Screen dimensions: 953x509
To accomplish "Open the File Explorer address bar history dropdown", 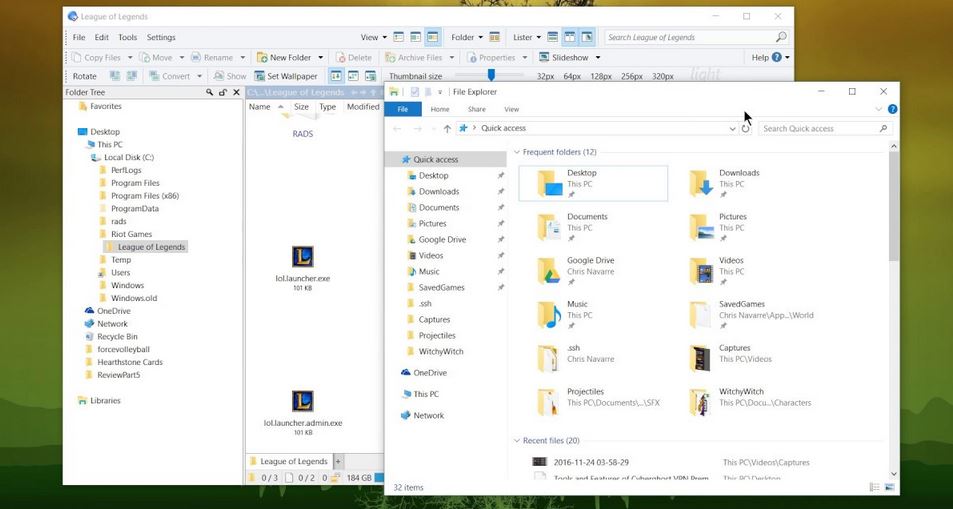I will [732, 128].
